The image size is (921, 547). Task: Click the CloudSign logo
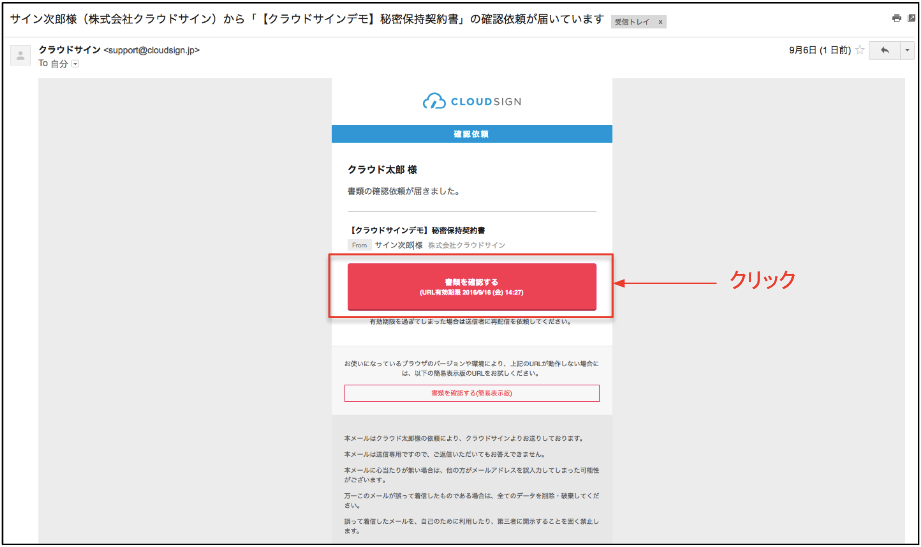tap(472, 102)
